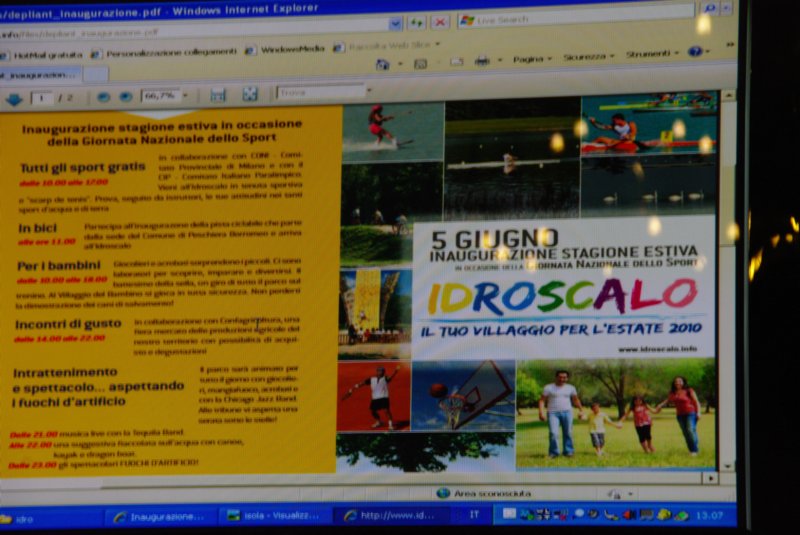800x535 pixels.
Task: Expand the print options dropdown arrow
Action: pyautogui.click(x=499, y=60)
